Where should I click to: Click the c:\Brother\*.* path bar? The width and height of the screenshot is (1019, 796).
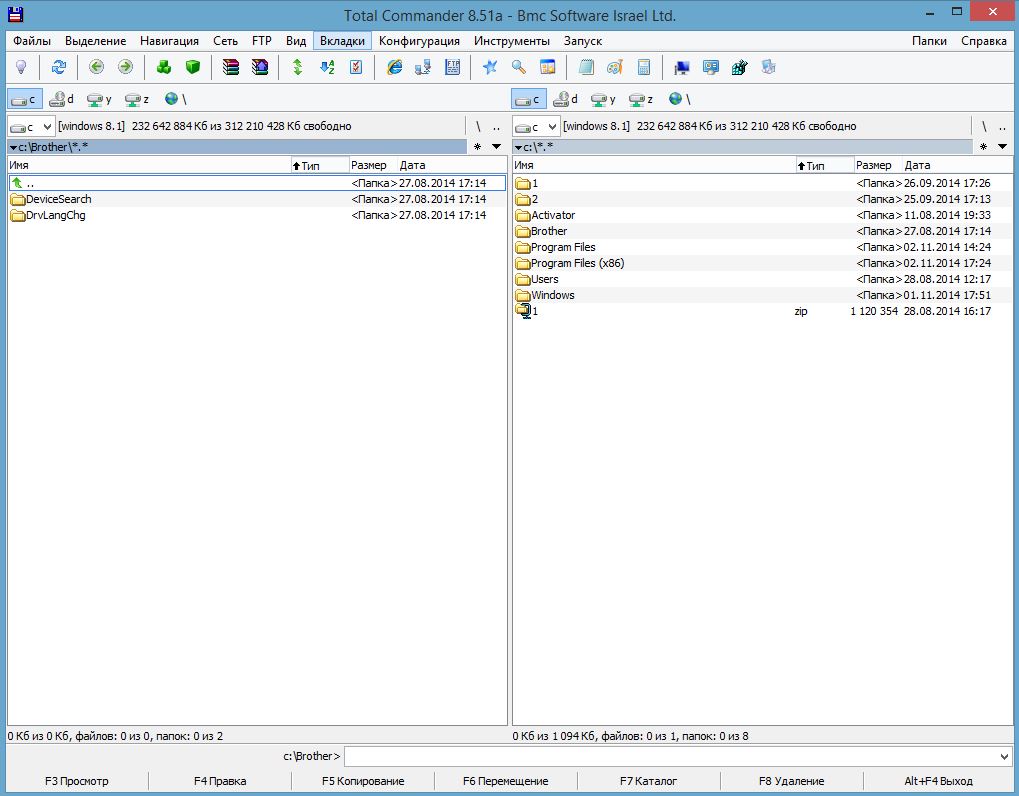coord(237,147)
